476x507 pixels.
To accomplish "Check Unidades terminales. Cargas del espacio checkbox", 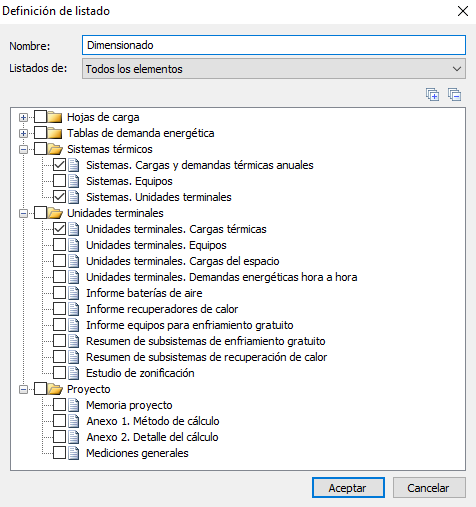I will pyautogui.click(x=59, y=261).
